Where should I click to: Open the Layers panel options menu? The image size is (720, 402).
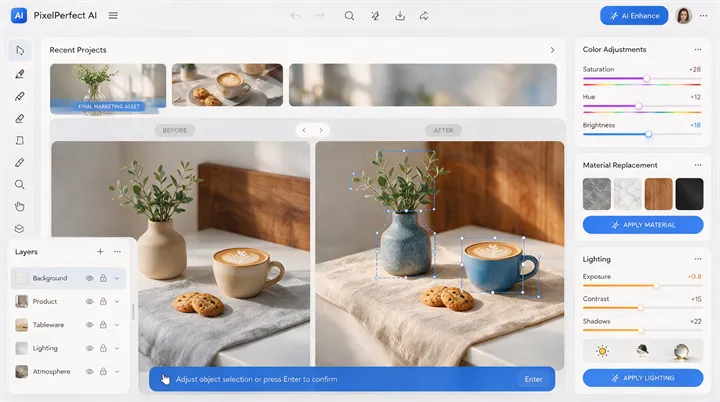(118, 251)
